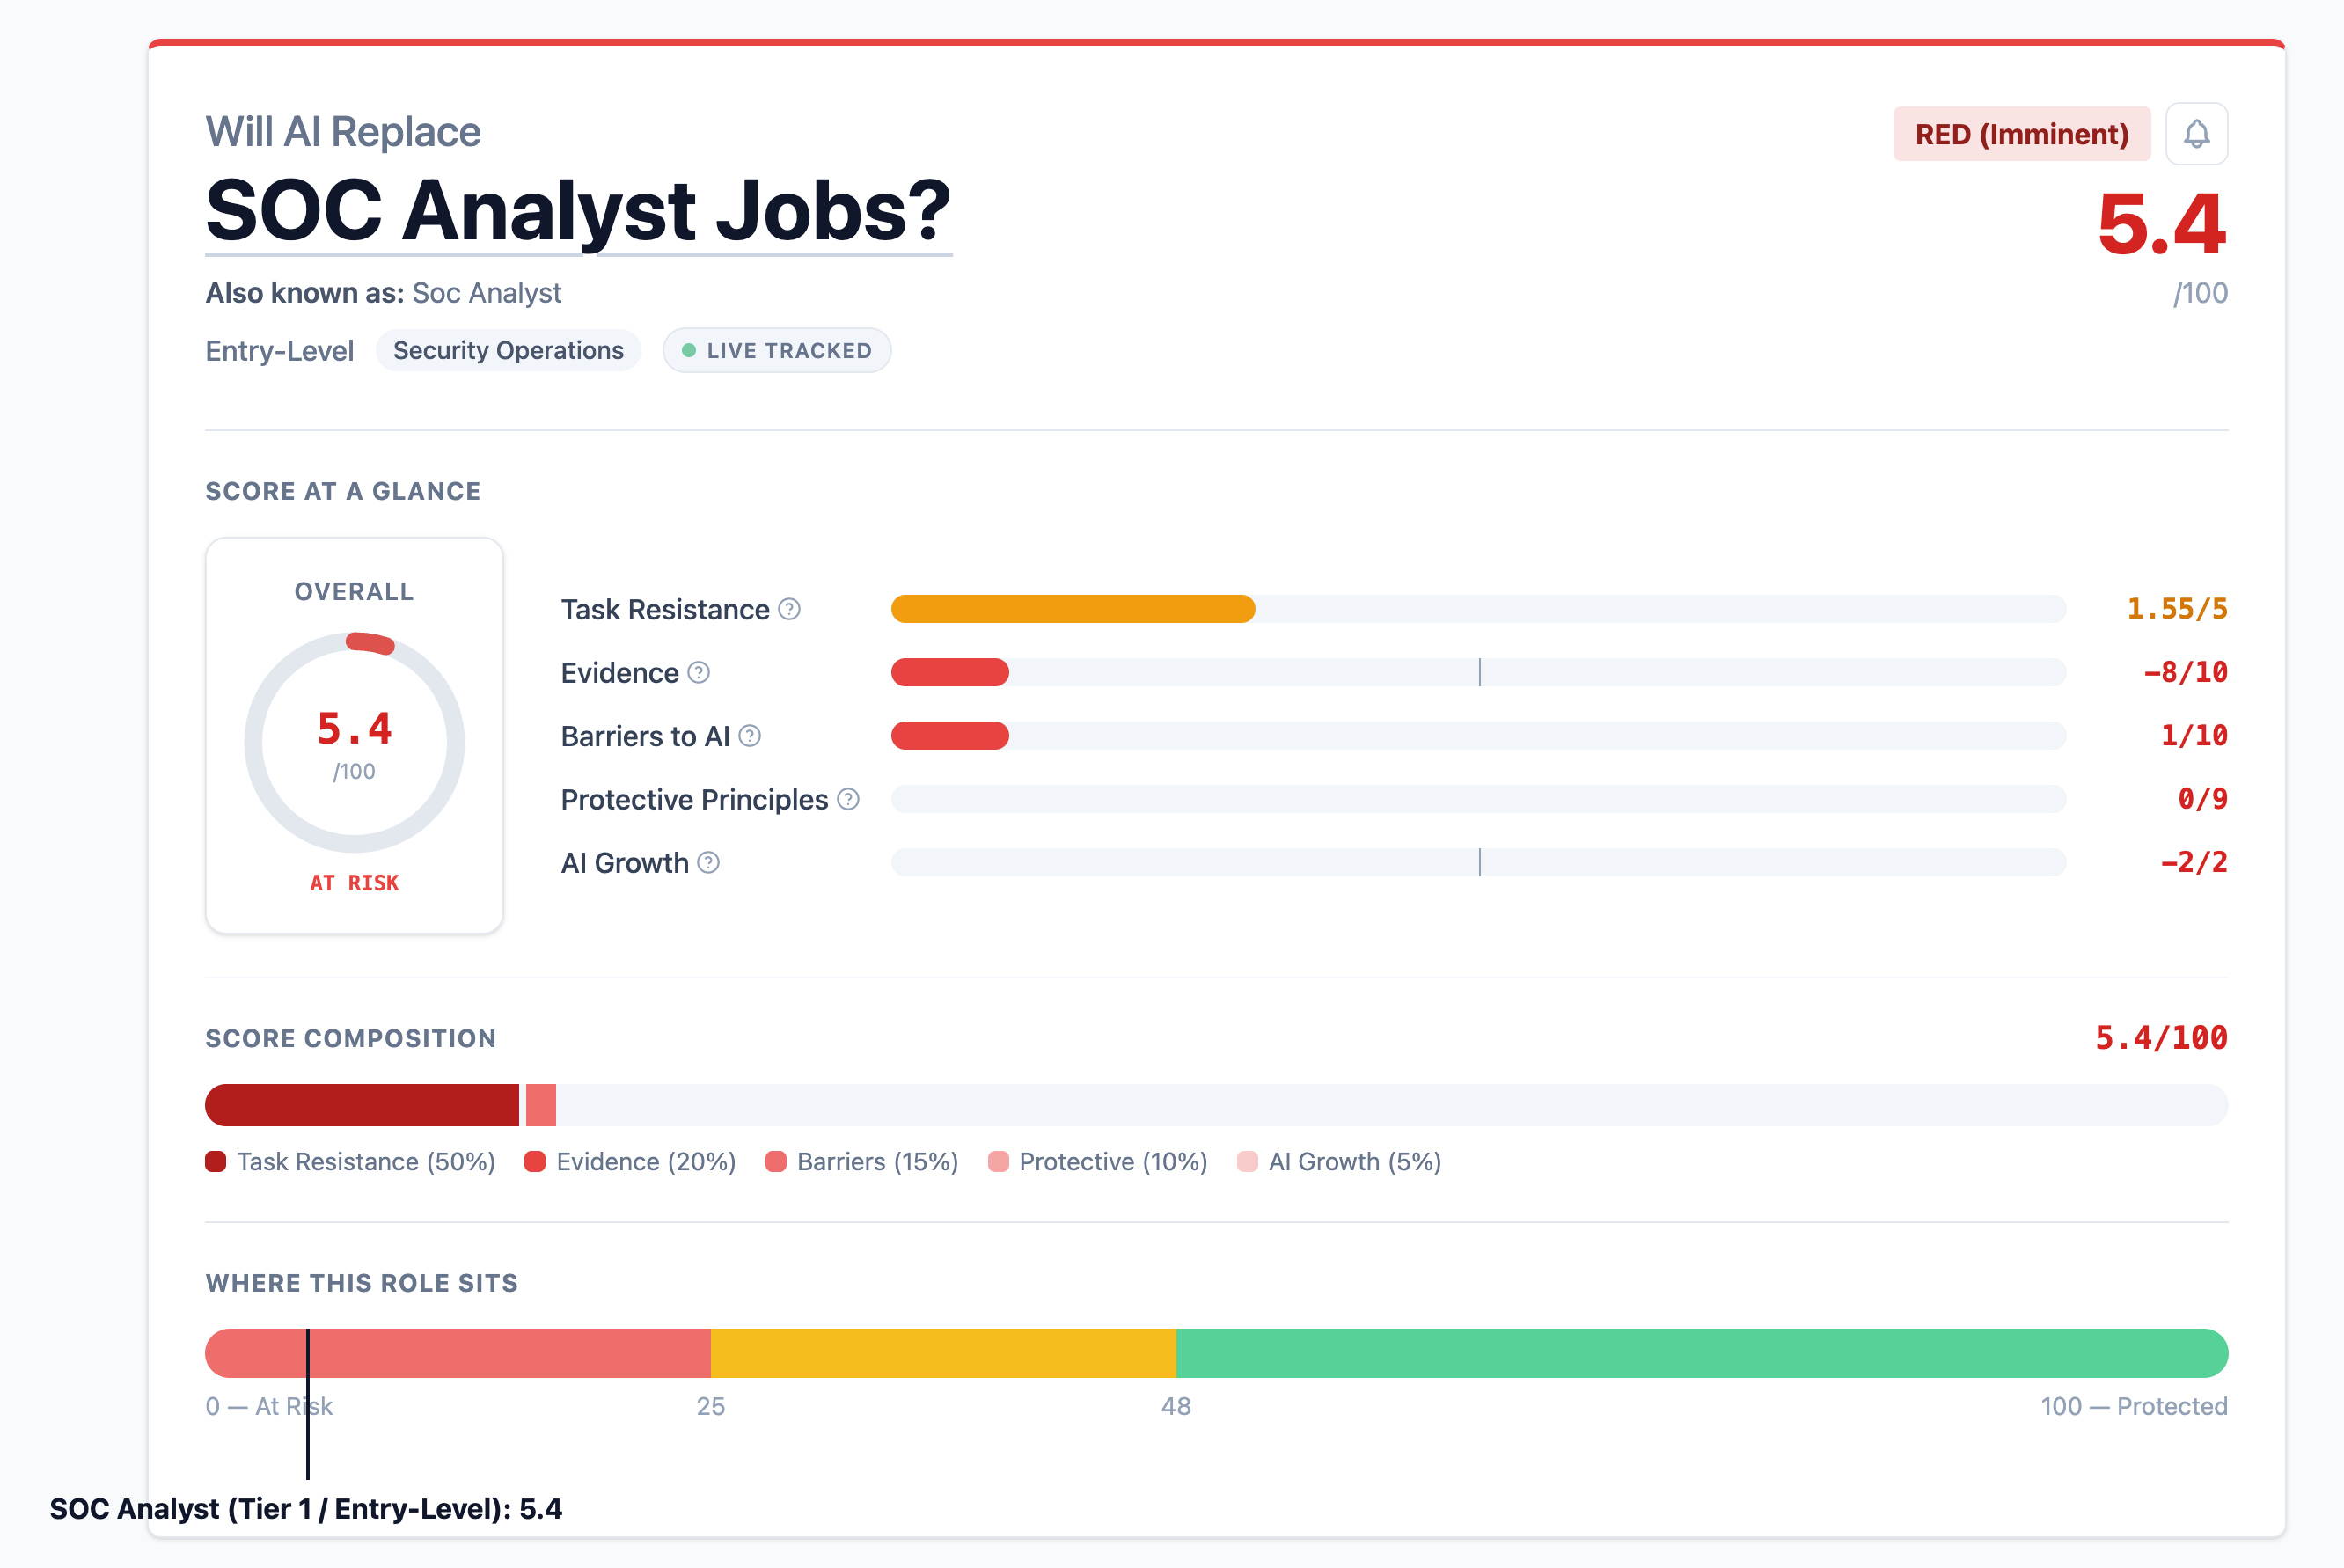The height and width of the screenshot is (1568, 2344).
Task: Open Evidence help question-mark icon
Action: [x=699, y=673]
